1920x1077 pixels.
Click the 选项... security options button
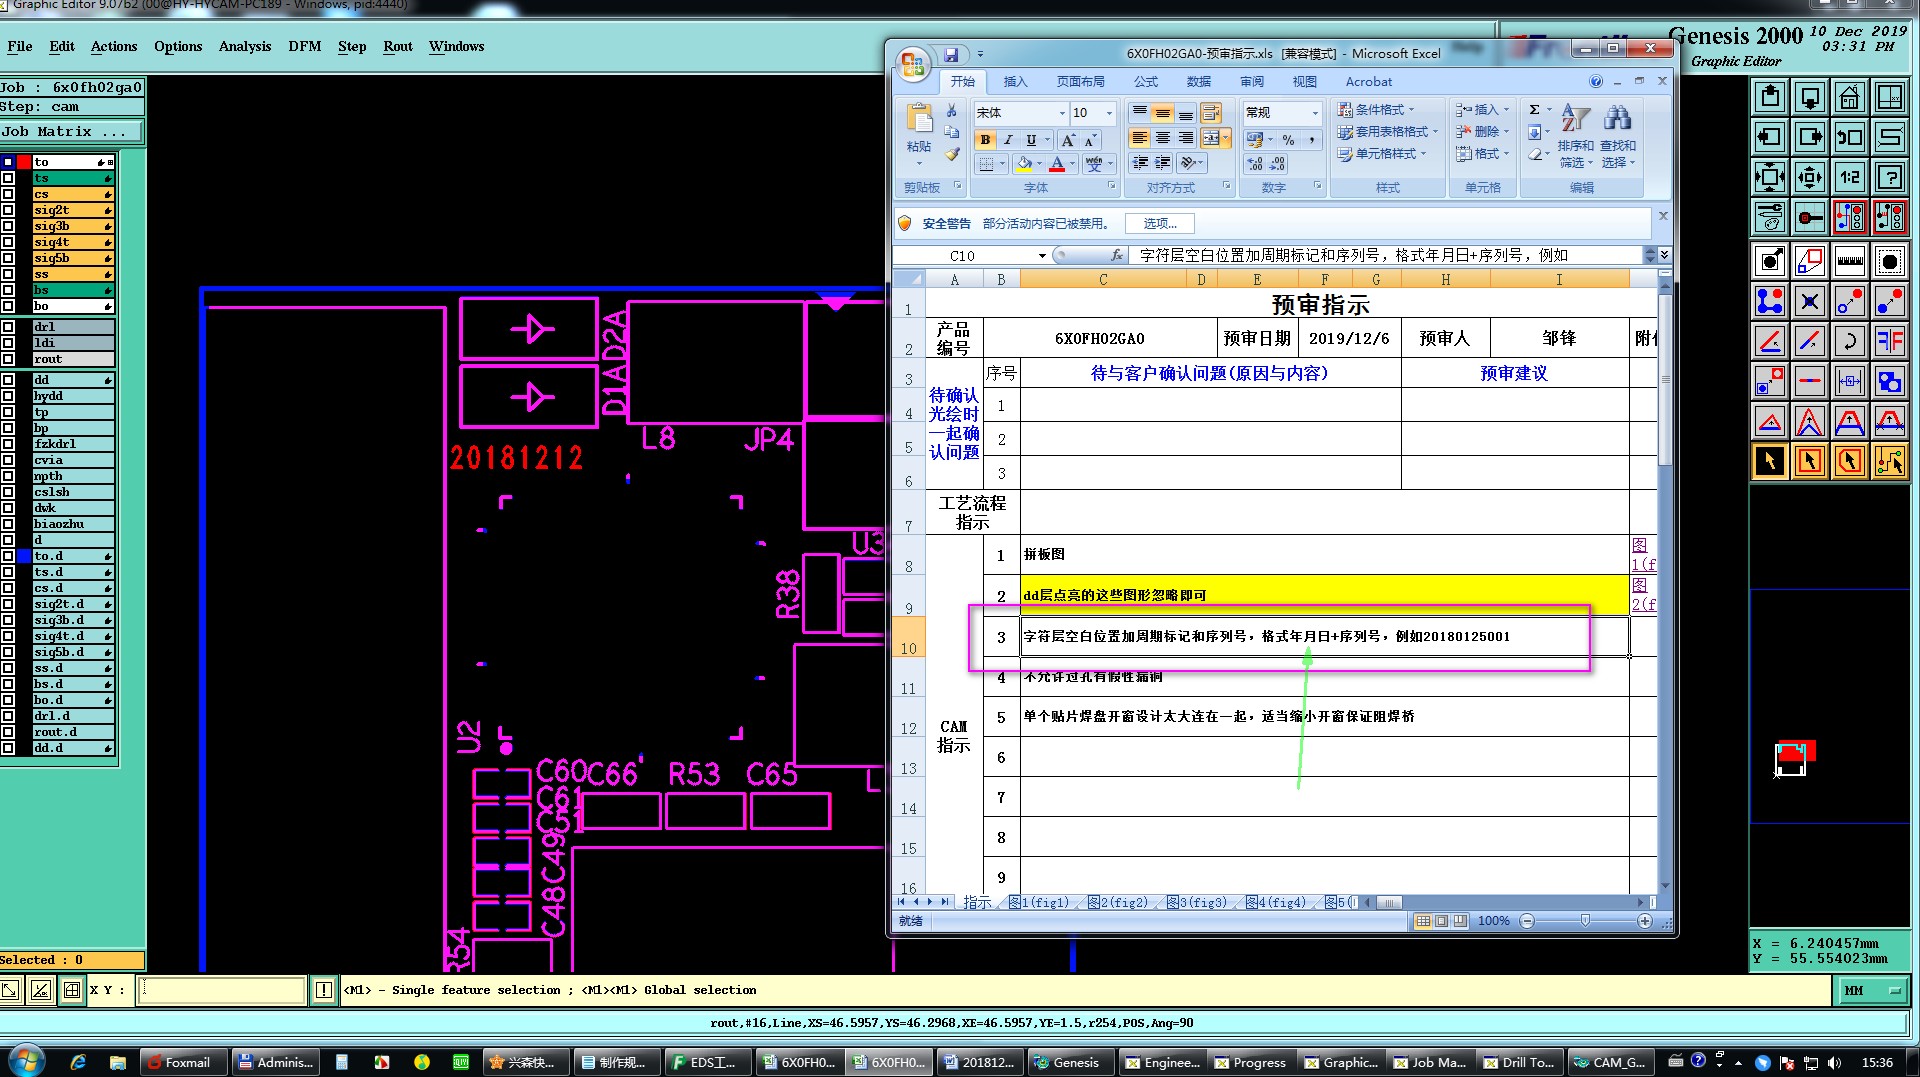pos(1160,224)
